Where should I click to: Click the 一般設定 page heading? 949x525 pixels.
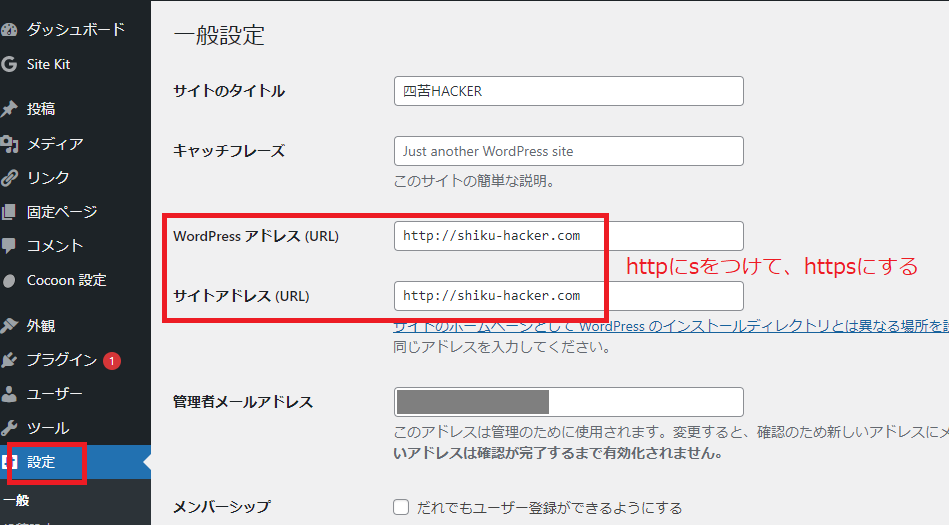pos(219,35)
